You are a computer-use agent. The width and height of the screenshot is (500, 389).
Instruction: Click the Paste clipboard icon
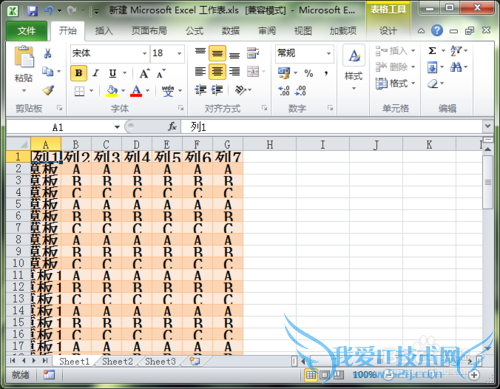(x=24, y=57)
